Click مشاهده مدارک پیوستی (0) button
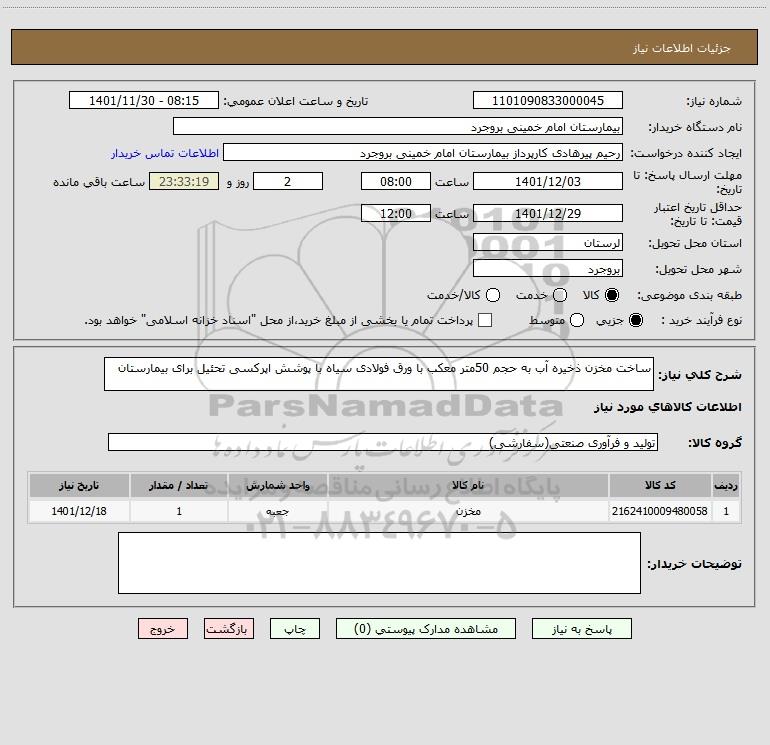The width and height of the screenshot is (770, 745). point(426,629)
